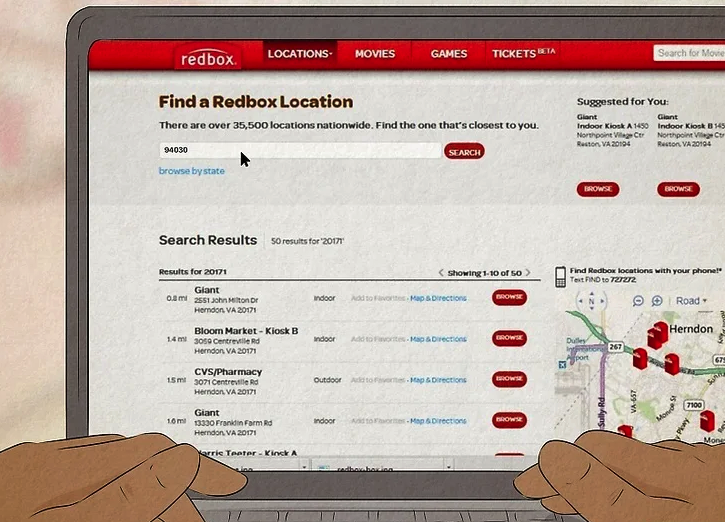Zoom out the map with the minus magnifier

coord(638,301)
